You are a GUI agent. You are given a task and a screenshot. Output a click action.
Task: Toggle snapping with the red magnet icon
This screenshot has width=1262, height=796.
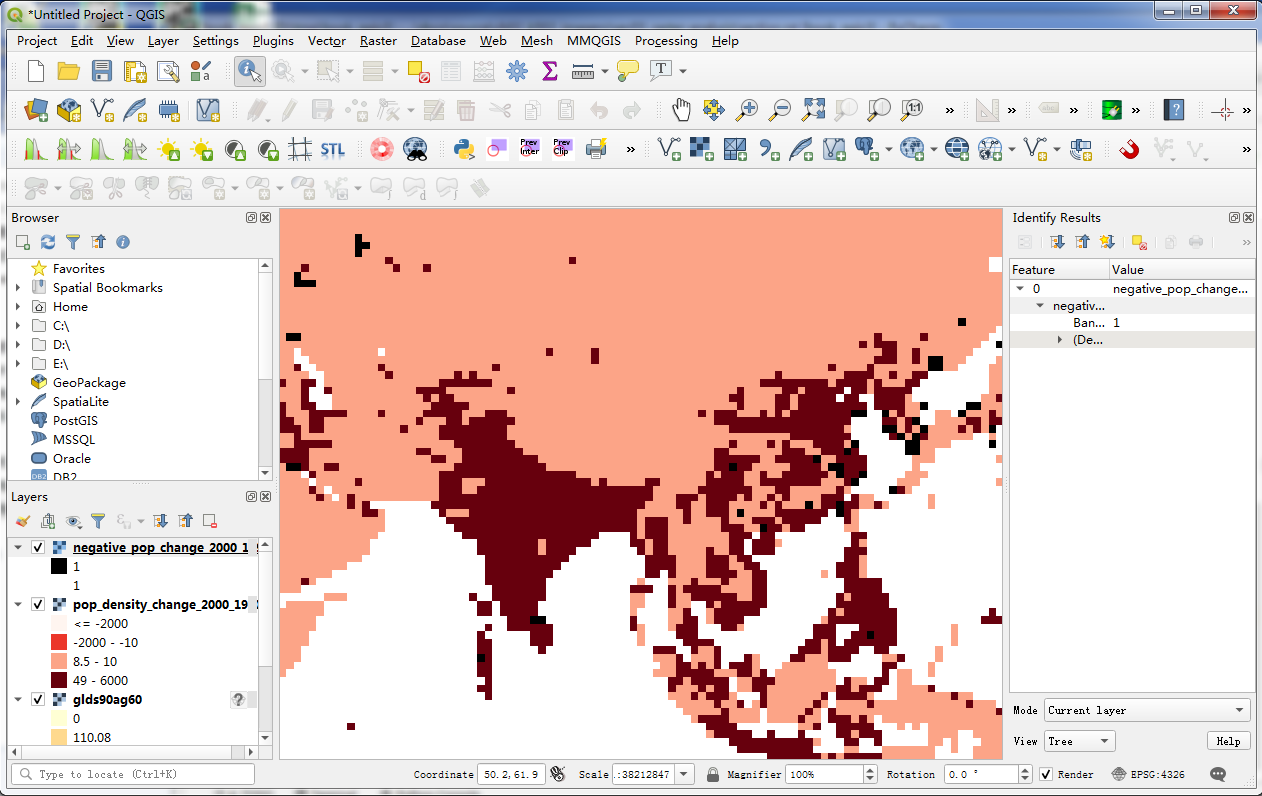click(x=1129, y=149)
